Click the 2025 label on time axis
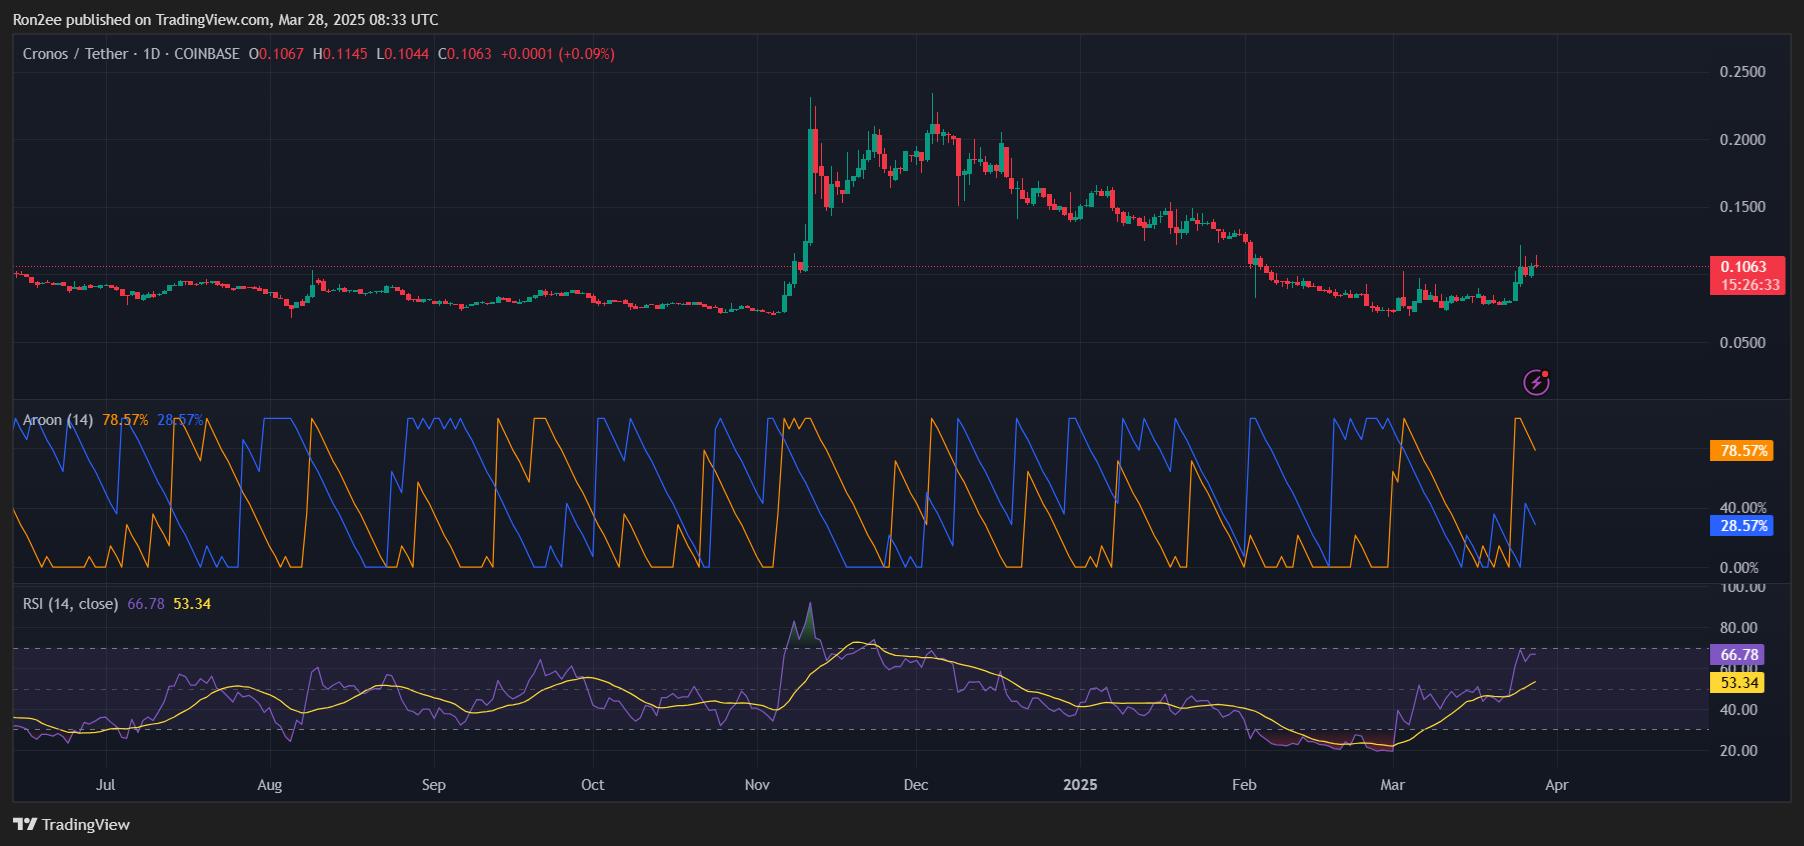The height and width of the screenshot is (846, 1804). click(1080, 785)
